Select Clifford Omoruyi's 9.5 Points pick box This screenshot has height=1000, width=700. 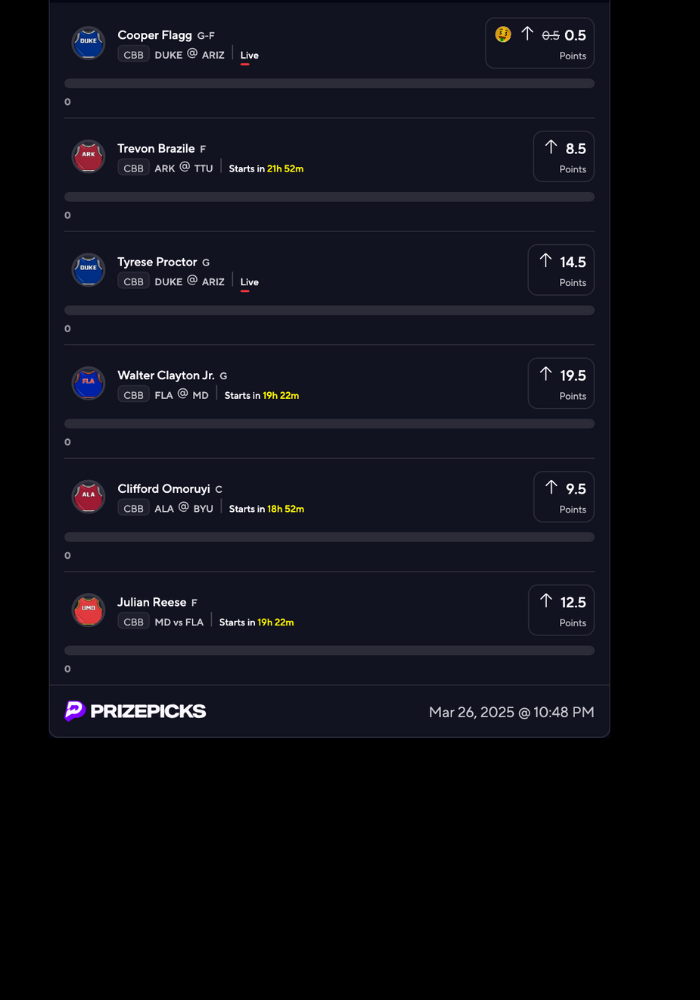[563, 497]
